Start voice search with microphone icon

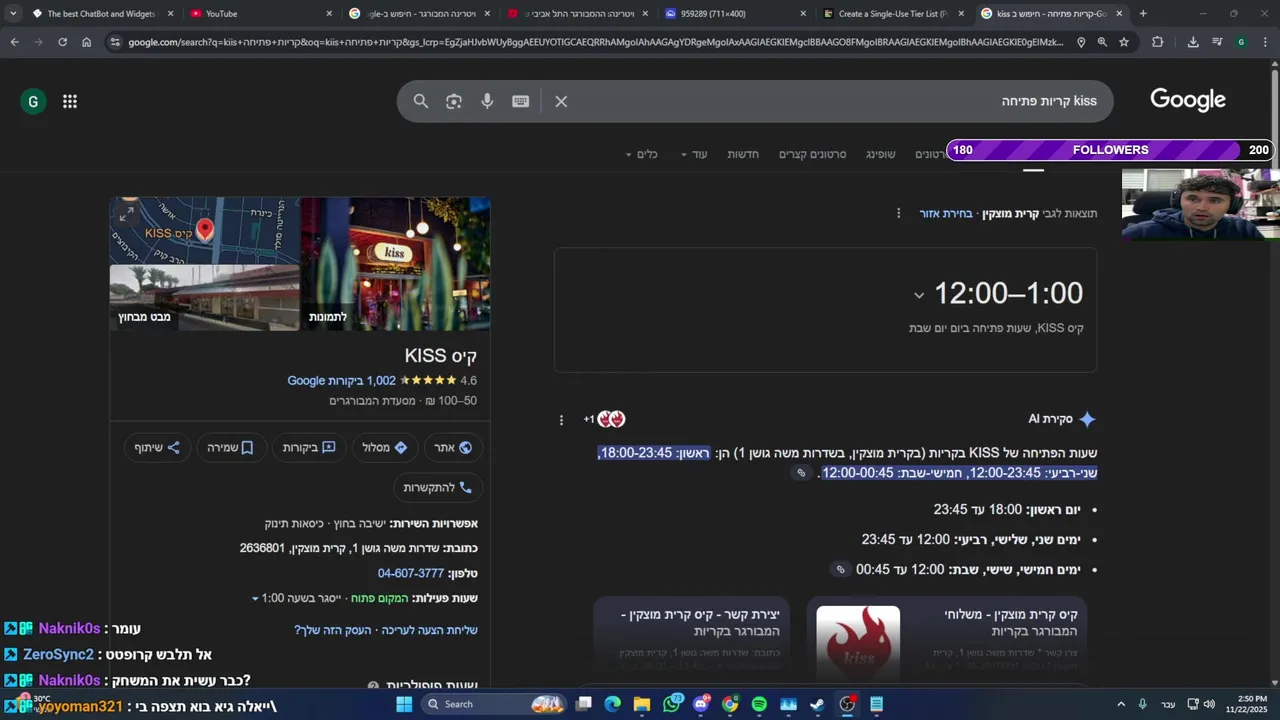[x=487, y=101]
